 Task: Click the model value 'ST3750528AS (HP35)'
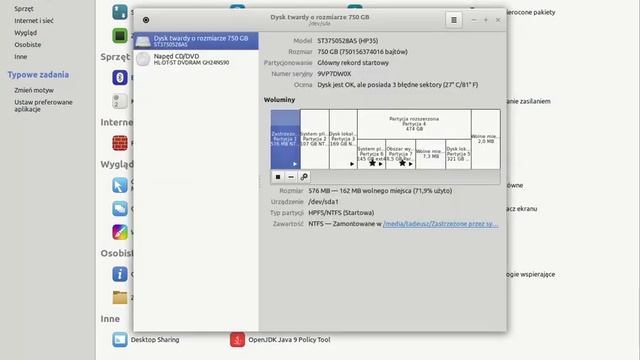tap(348, 41)
